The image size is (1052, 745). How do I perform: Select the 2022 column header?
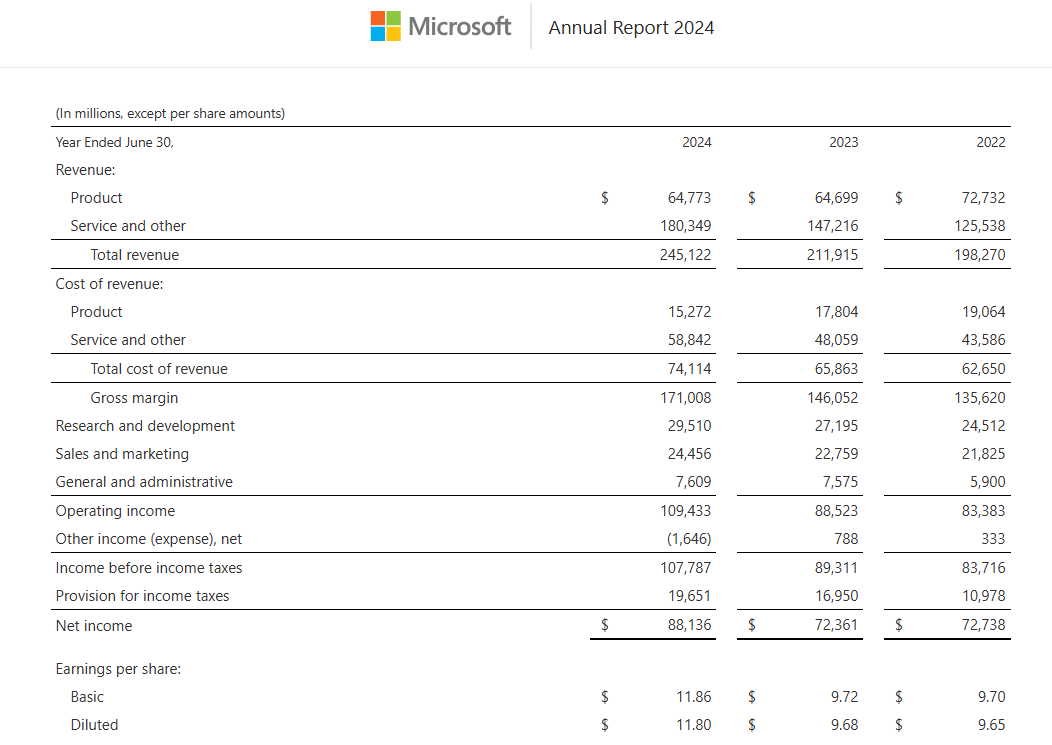(991, 142)
